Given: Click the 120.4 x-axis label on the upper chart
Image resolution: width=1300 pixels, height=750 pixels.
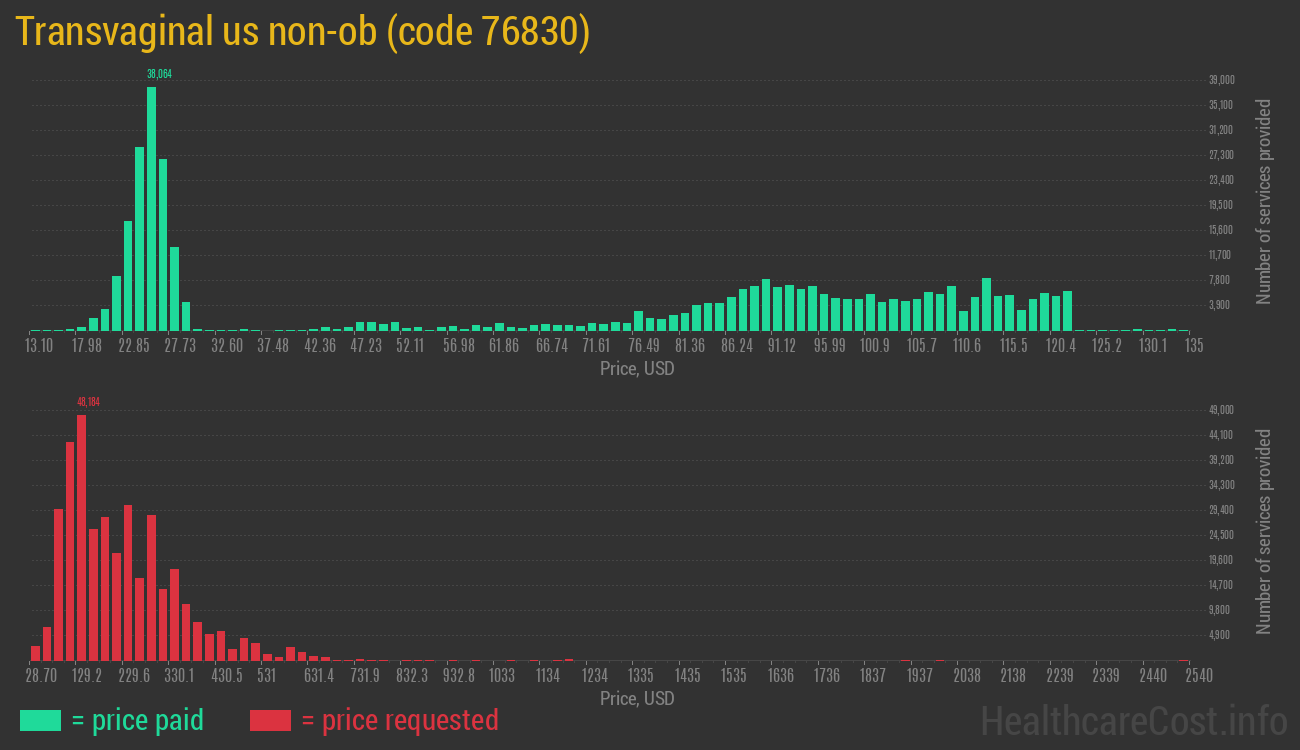Looking at the screenshot, I should [1060, 345].
